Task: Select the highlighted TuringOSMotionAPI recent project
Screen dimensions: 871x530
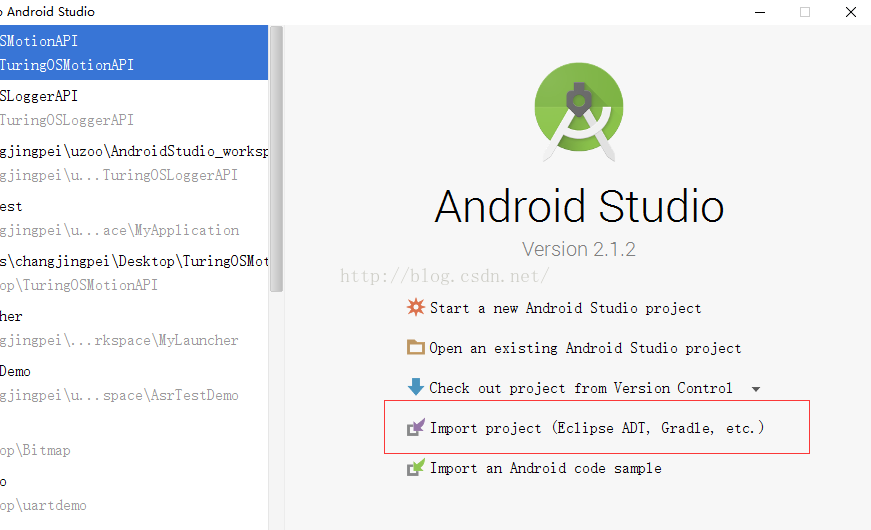Action: point(134,53)
